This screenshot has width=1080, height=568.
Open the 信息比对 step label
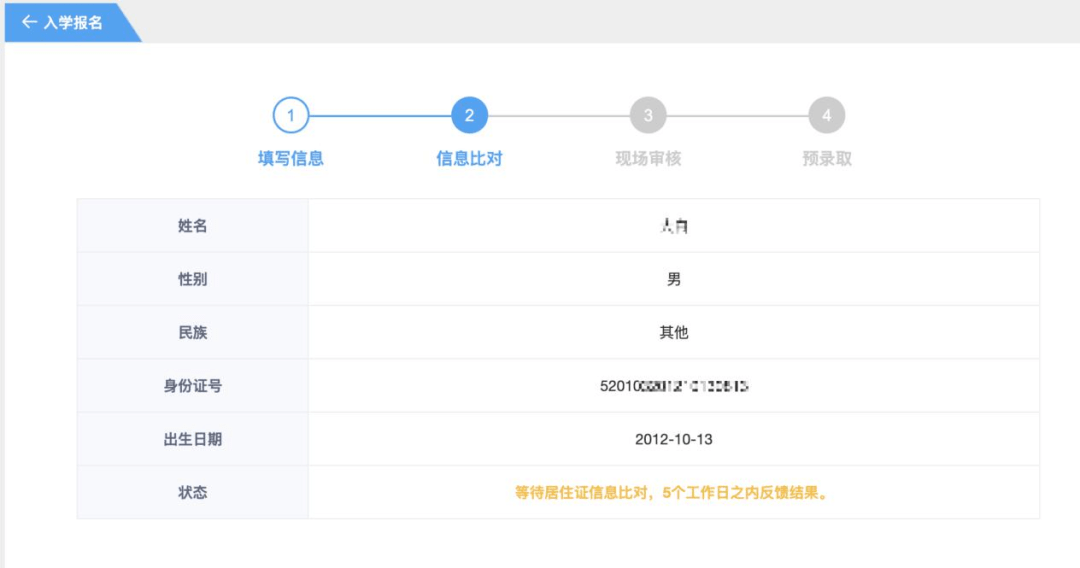coord(469,158)
